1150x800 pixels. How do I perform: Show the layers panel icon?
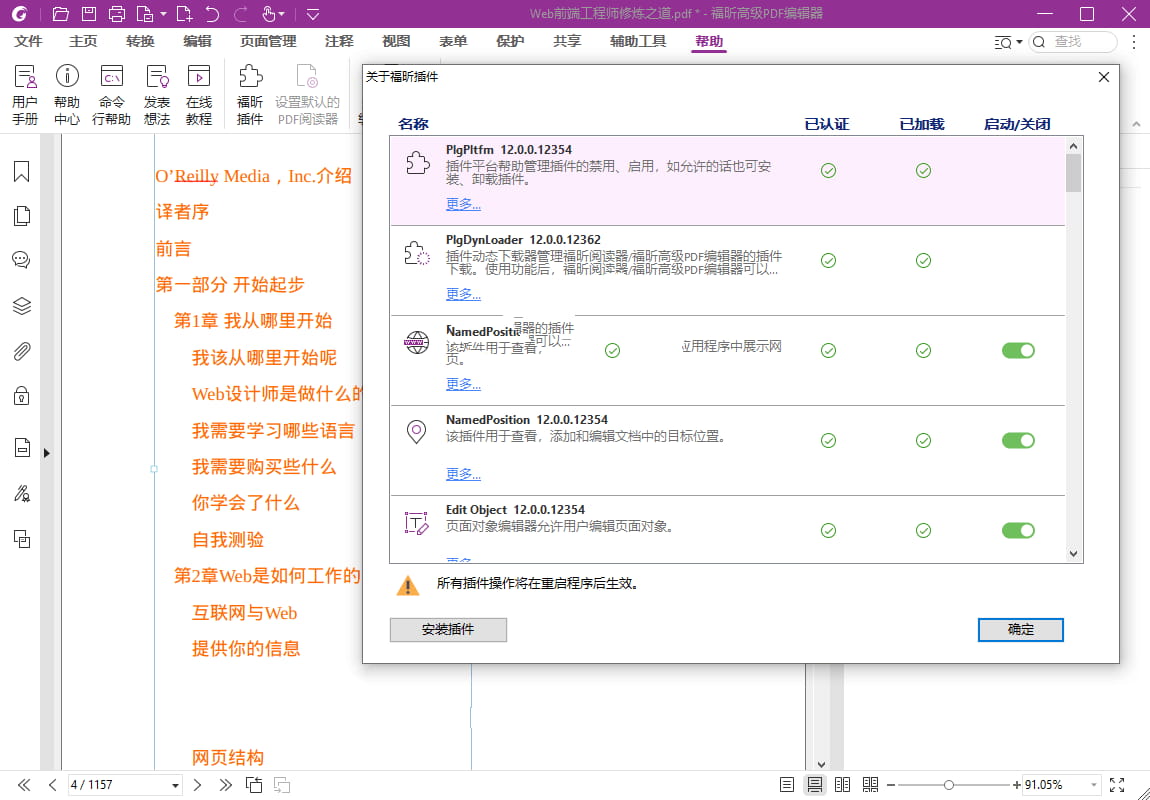(x=21, y=306)
